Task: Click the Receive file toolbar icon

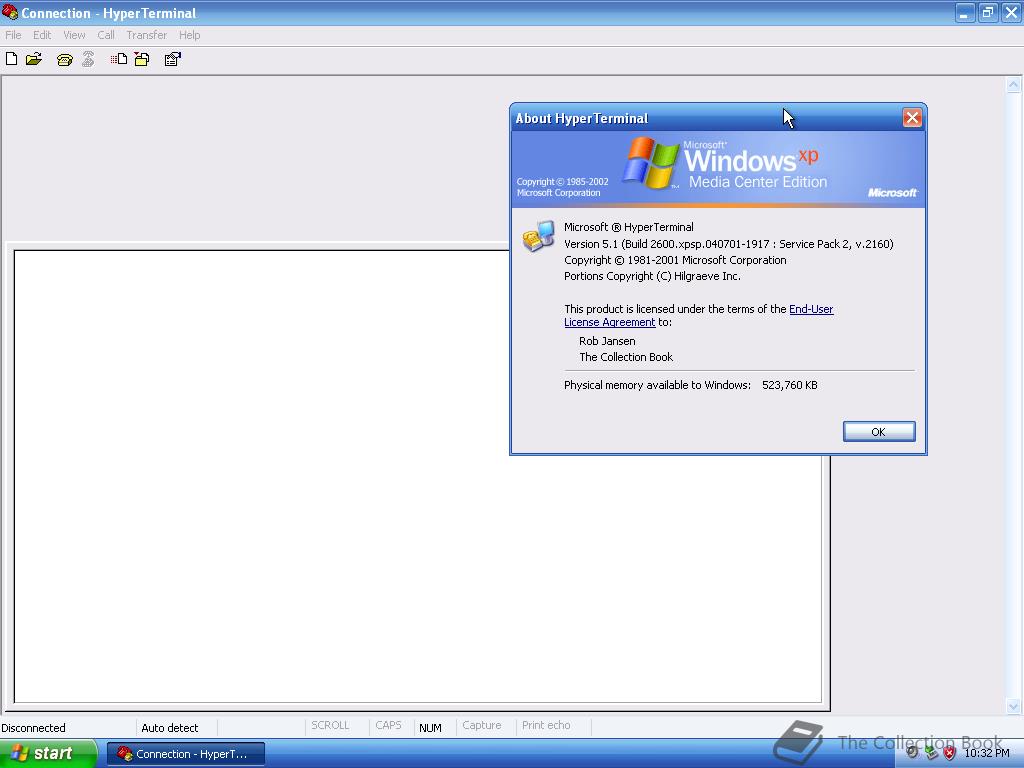Action: click(142, 59)
